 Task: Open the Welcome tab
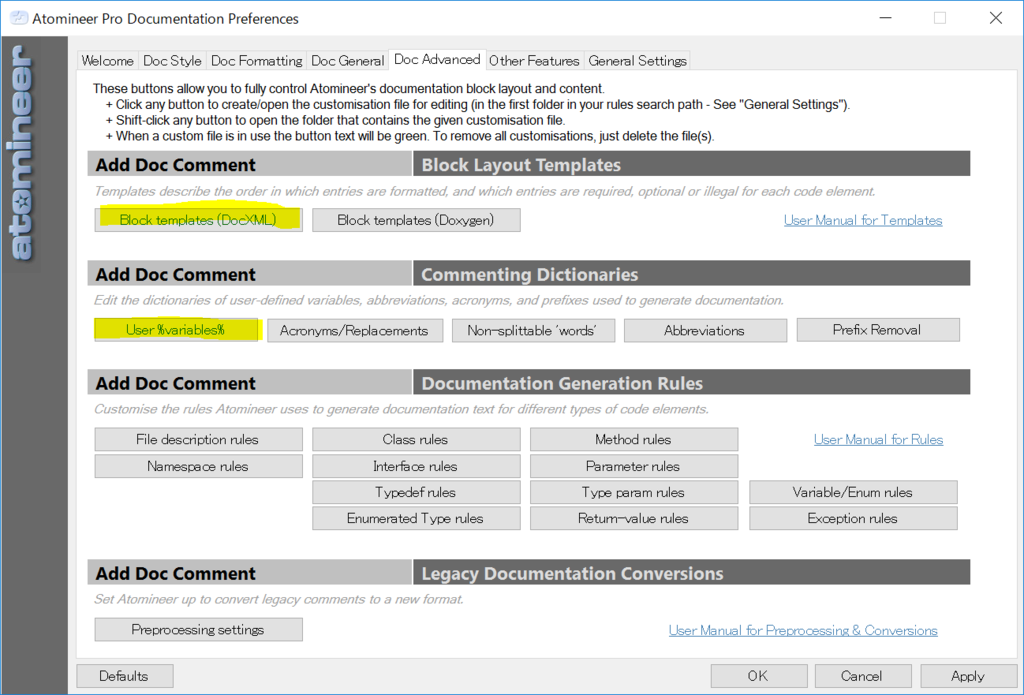click(x=107, y=61)
